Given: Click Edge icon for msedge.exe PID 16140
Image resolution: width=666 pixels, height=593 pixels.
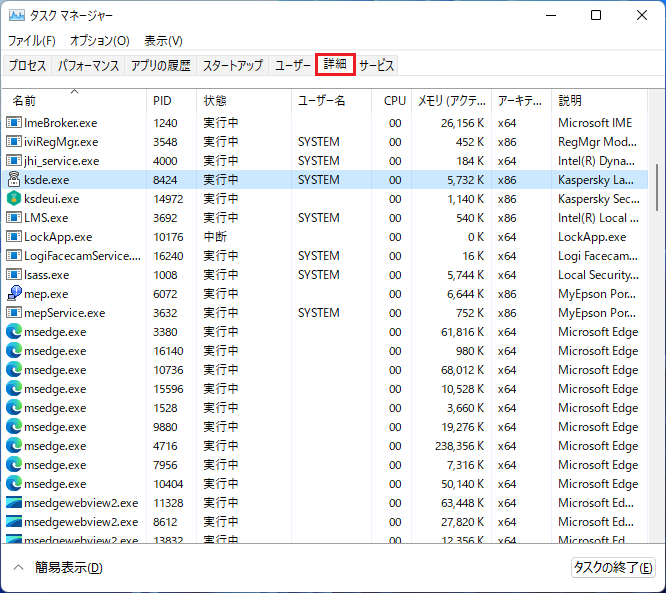Looking at the screenshot, I should [x=14, y=350].
